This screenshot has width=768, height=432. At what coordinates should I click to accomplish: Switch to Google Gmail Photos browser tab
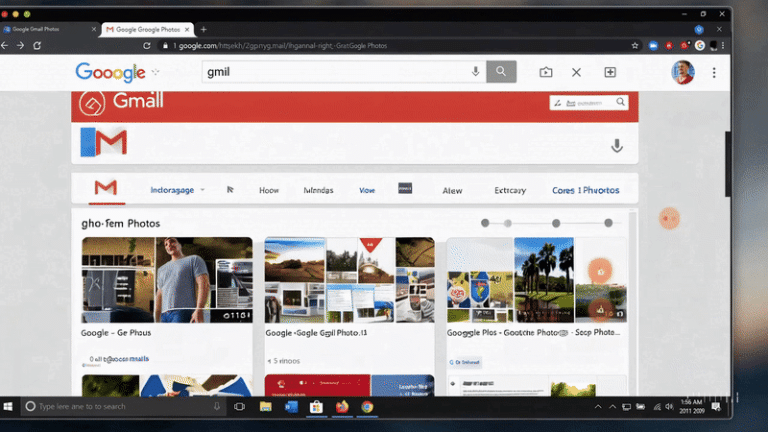48,29
